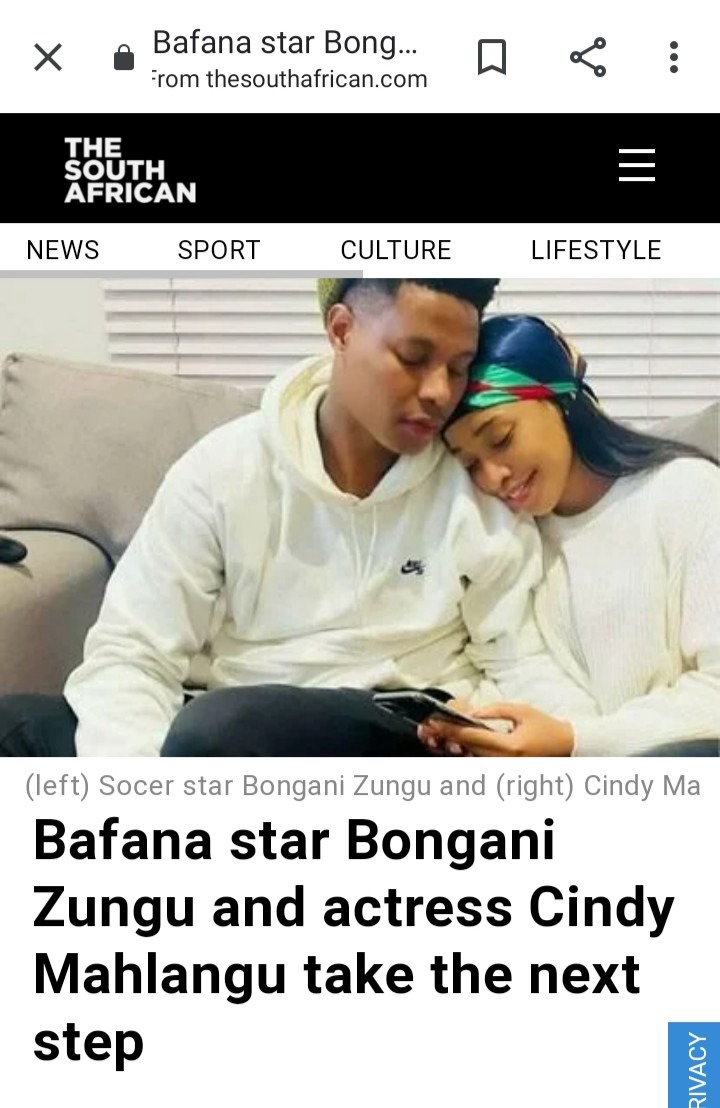Open the hamburger site menu
This screenshot has height=1108, width=720.
(x=637, y=165)
